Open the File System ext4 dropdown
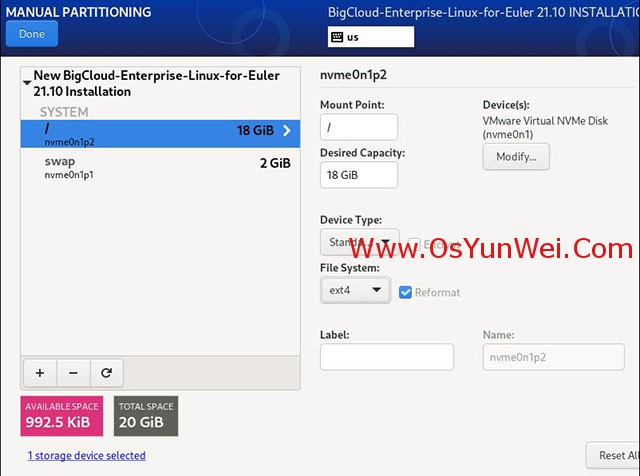Viewport: 640px width, 476px height. (x=355, y=290)
